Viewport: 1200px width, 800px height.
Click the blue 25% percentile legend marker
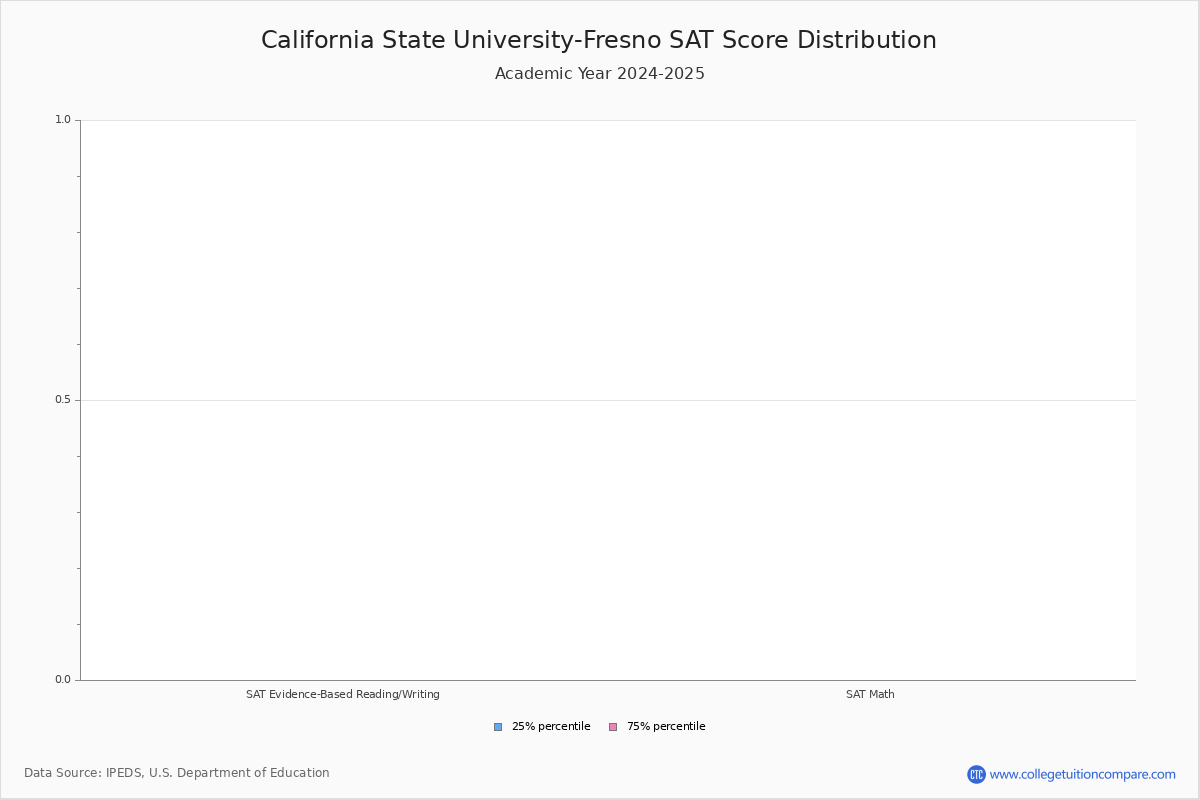coord(498,727)
